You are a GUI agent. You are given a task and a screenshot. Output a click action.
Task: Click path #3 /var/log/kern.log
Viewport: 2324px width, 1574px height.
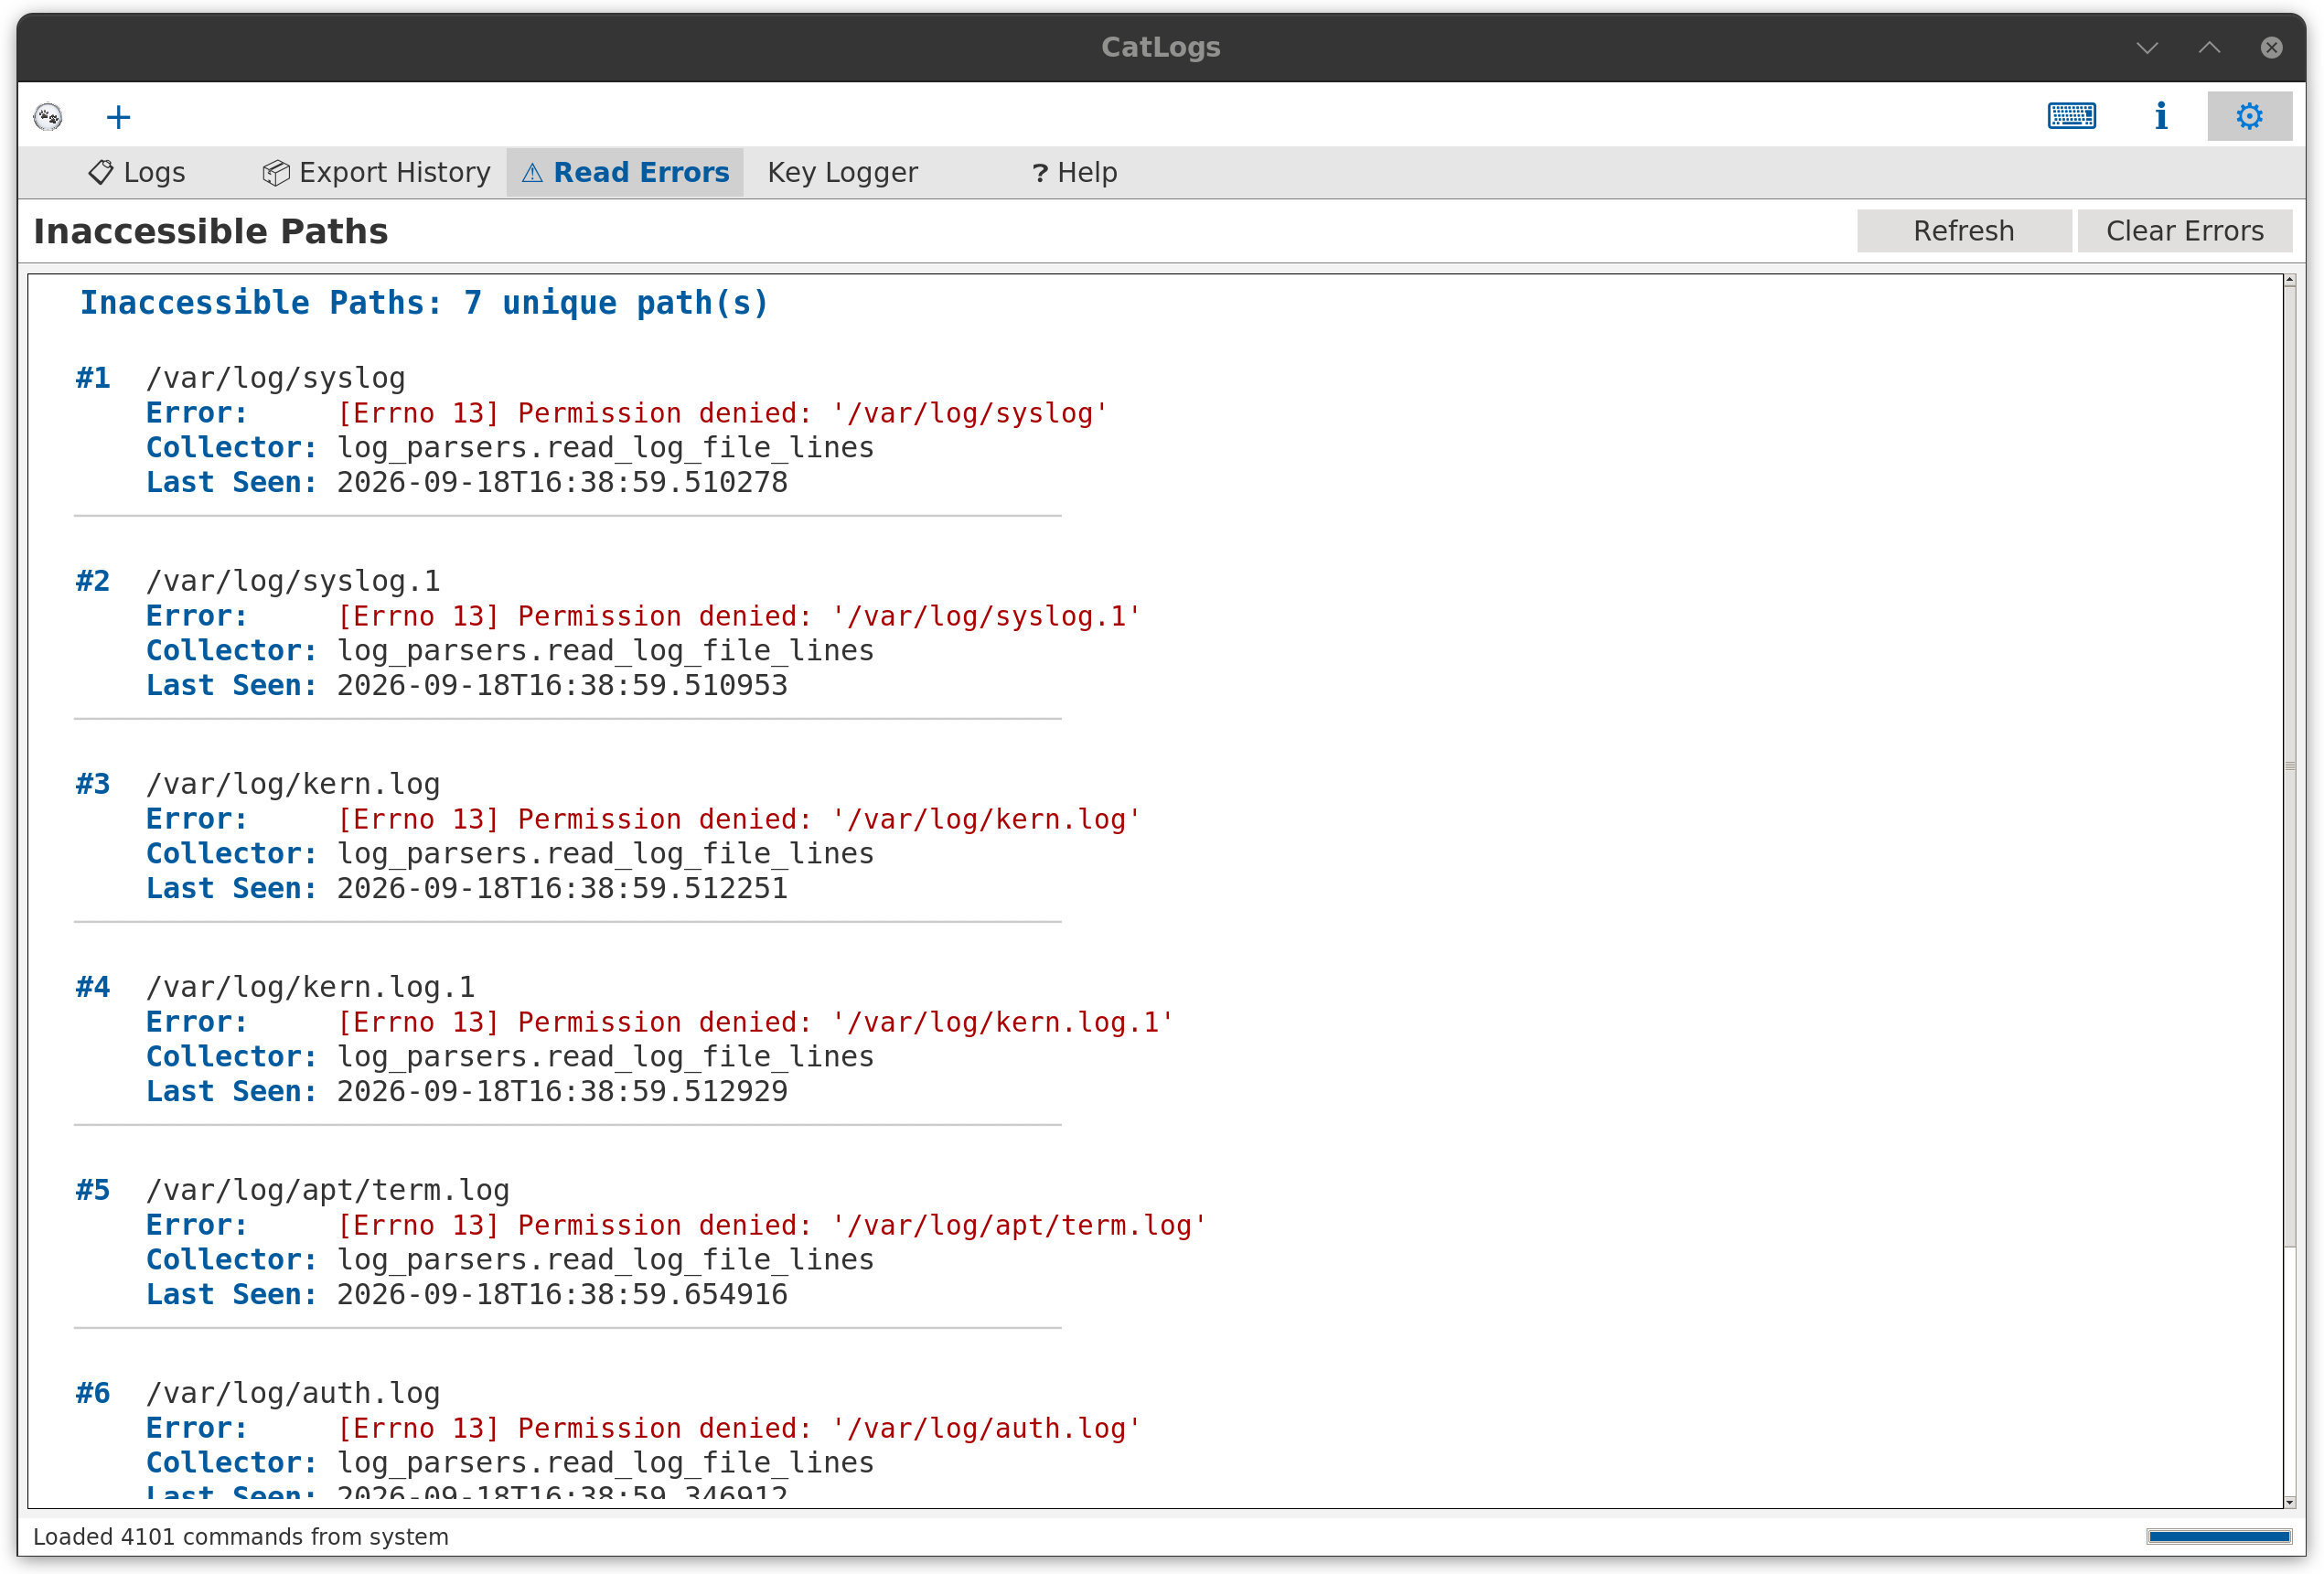click(x=293, y=784)
